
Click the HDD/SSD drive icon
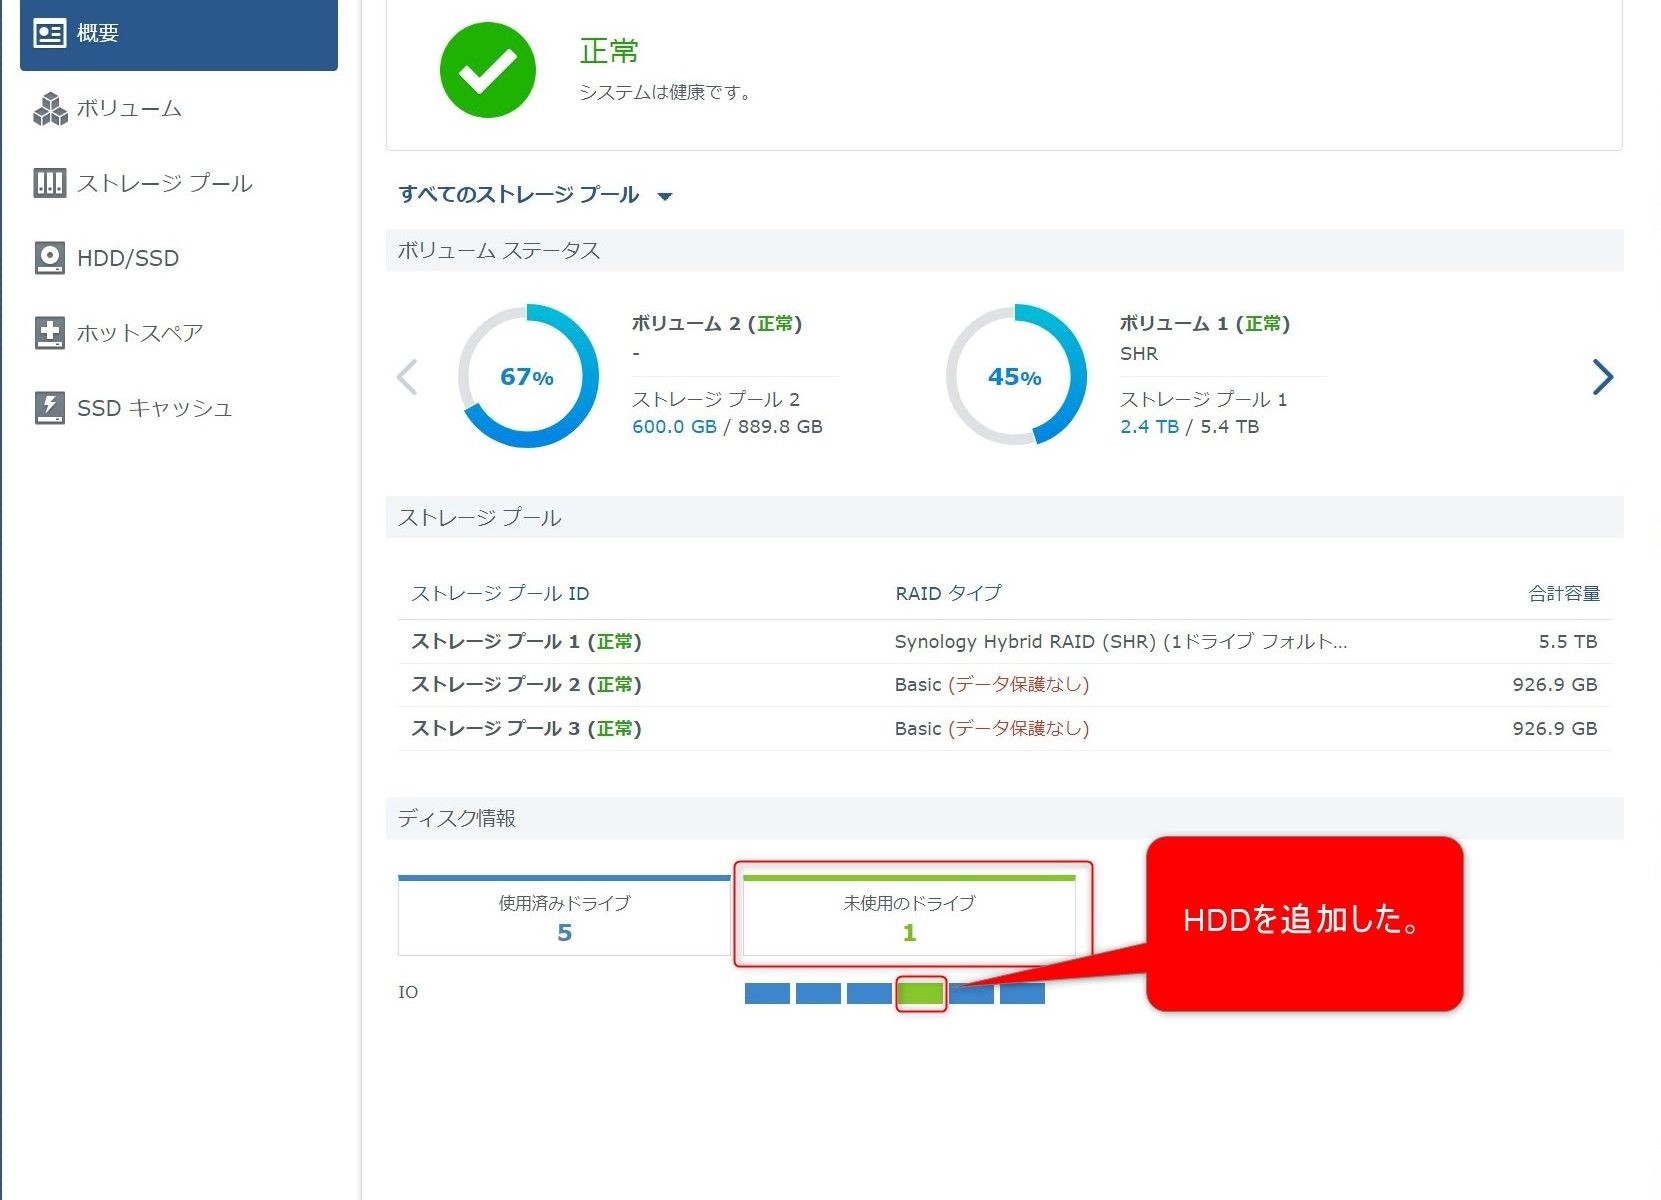pos(49,258)
